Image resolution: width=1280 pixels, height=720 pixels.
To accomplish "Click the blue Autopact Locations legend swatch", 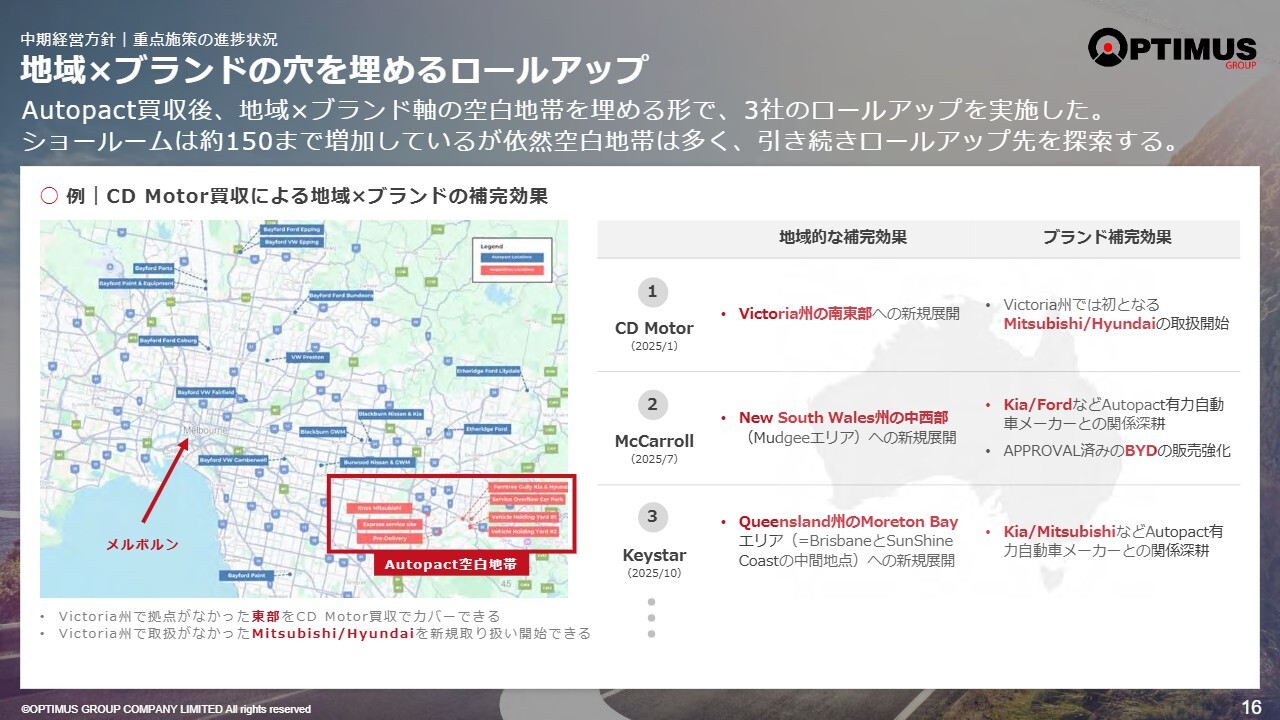I will click(511, 257).
